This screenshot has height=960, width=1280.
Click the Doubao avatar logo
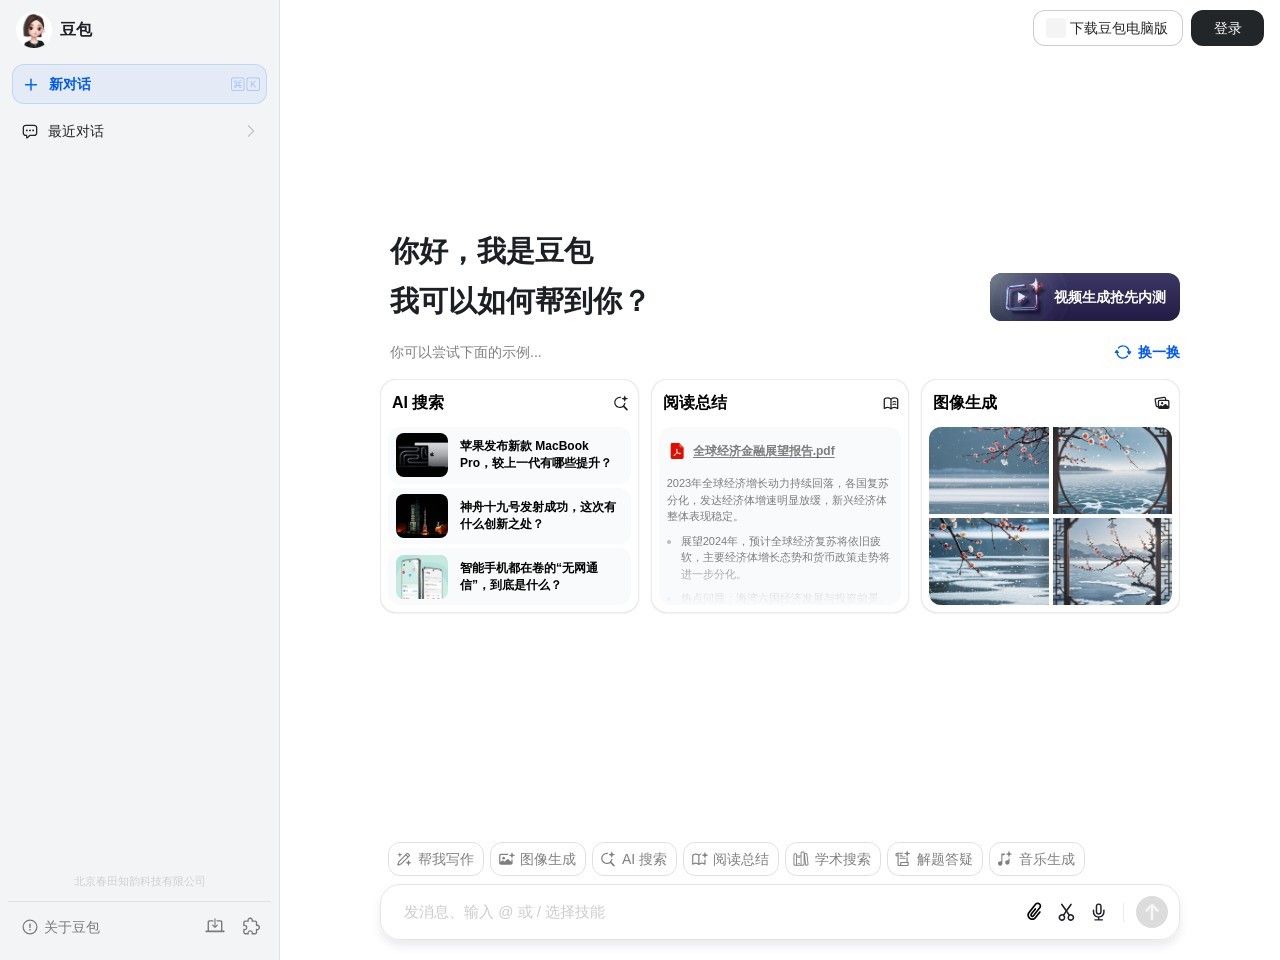coord(34,30)
